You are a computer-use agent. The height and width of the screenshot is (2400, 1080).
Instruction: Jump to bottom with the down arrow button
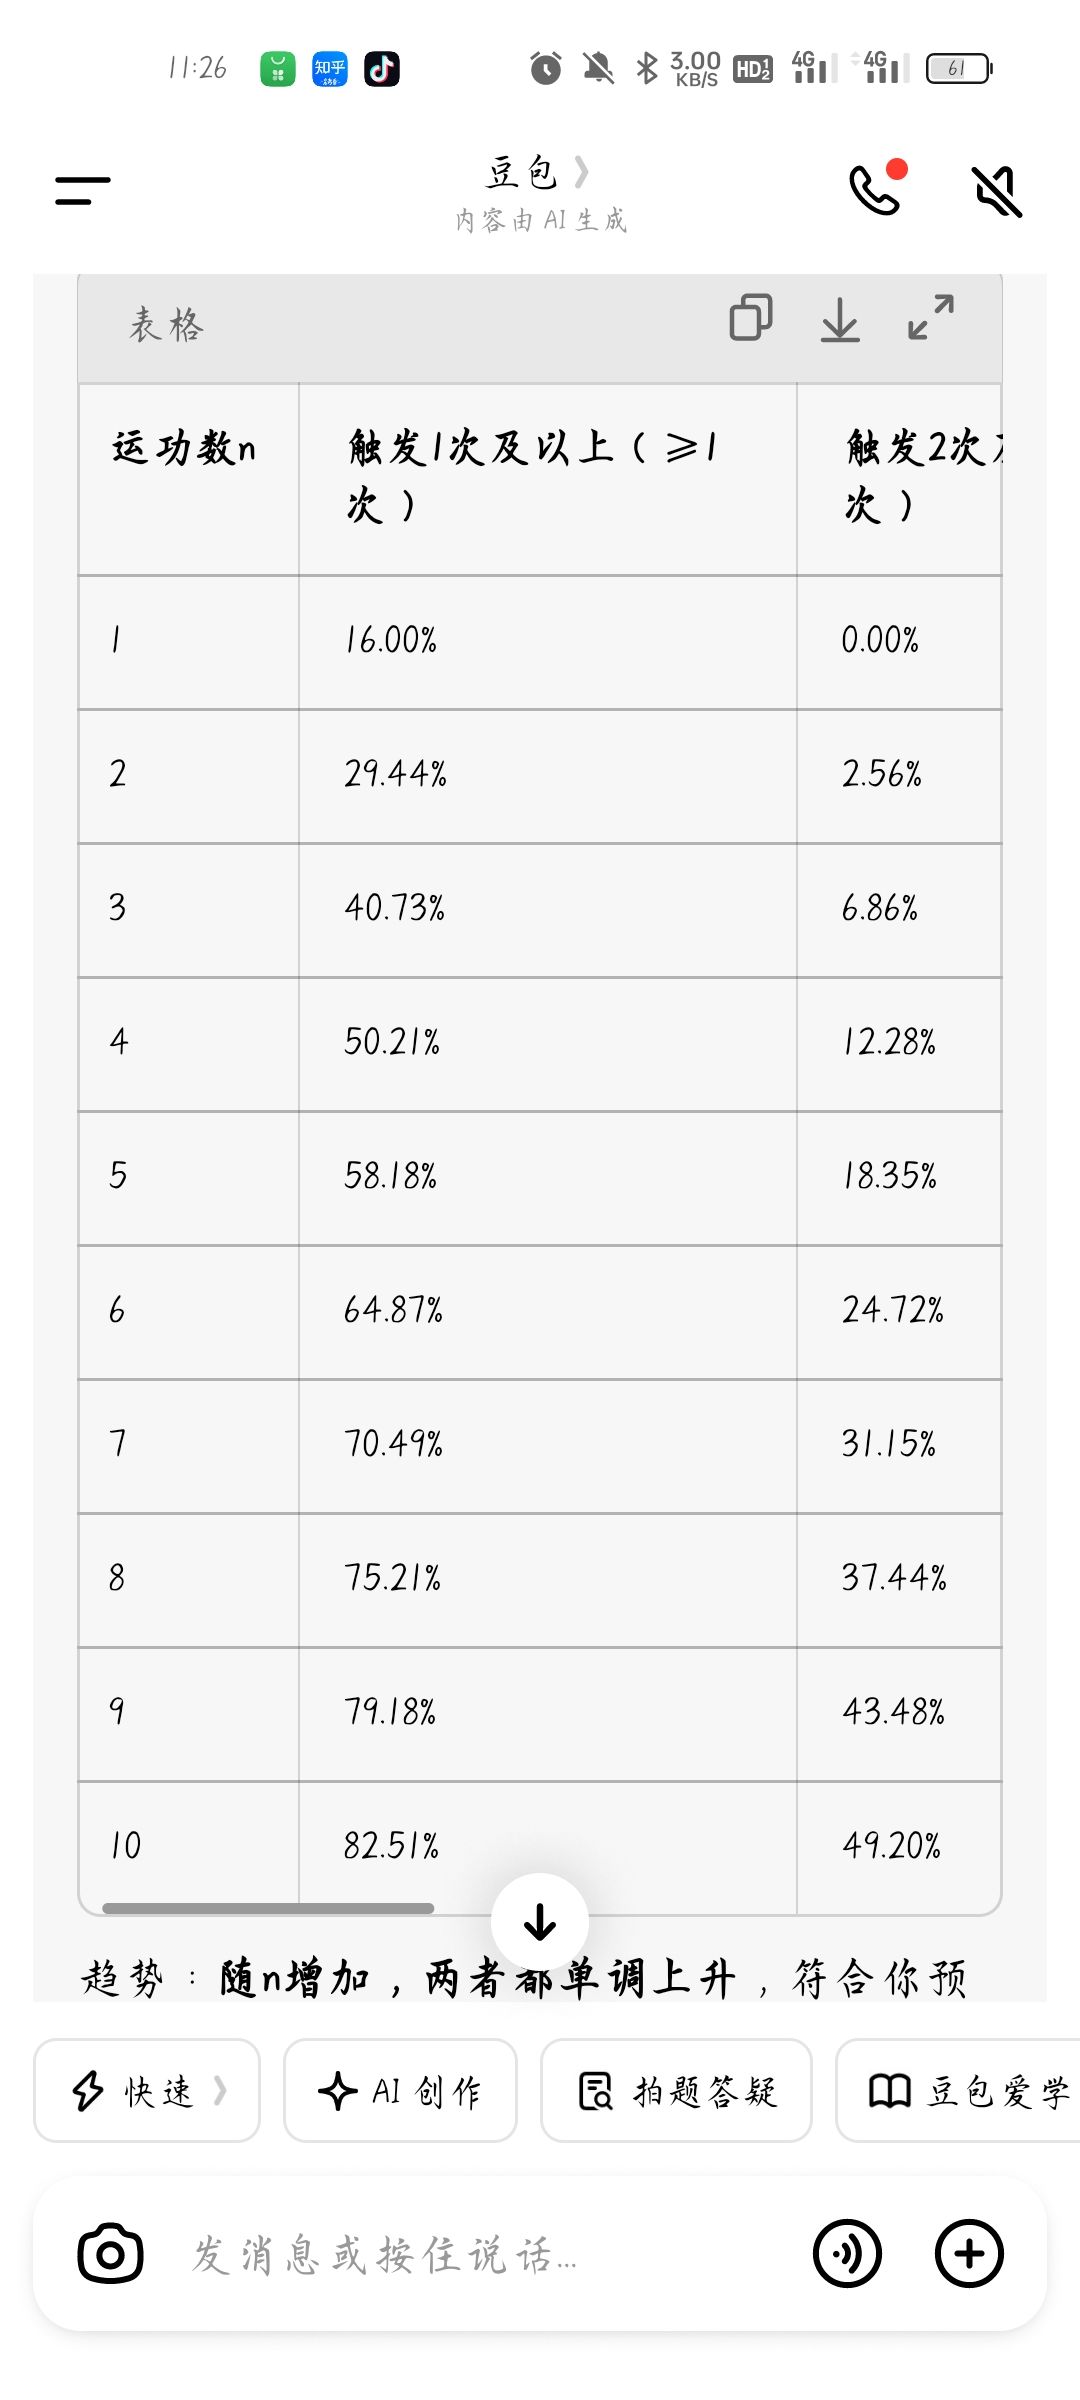(x=540, y=1922)
